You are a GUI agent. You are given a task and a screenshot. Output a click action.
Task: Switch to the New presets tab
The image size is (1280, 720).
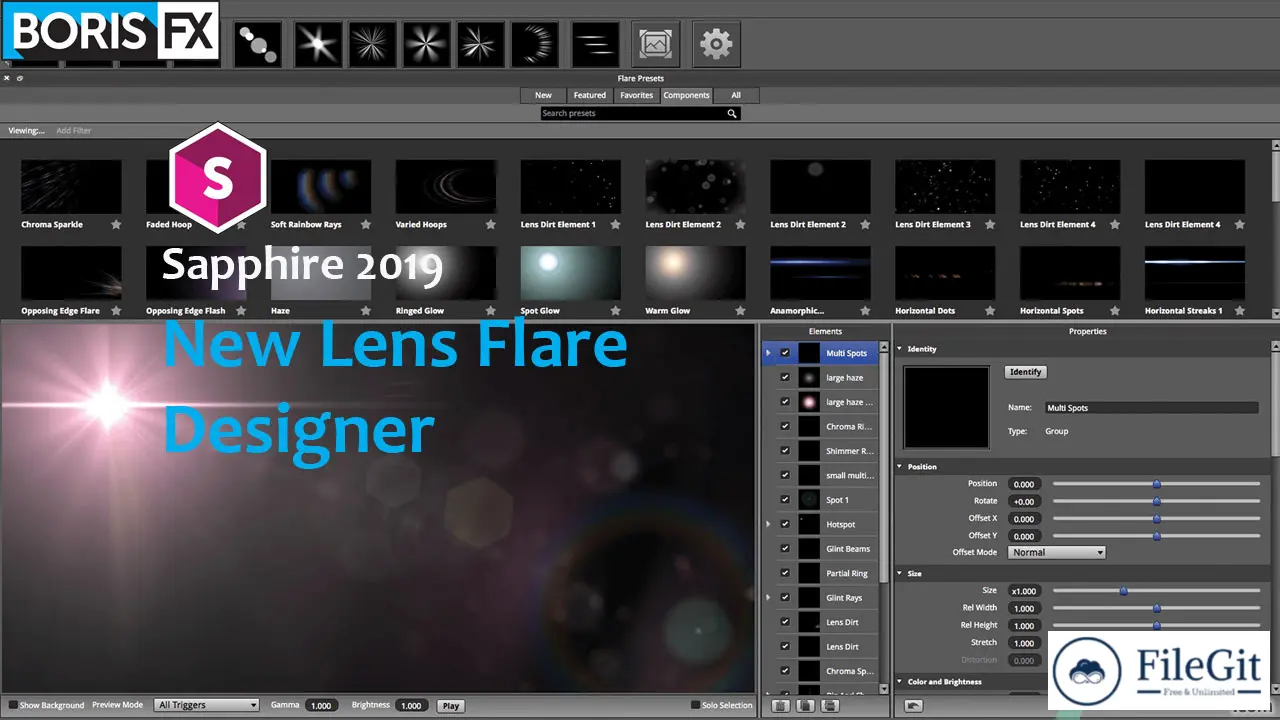click(543, 95)
